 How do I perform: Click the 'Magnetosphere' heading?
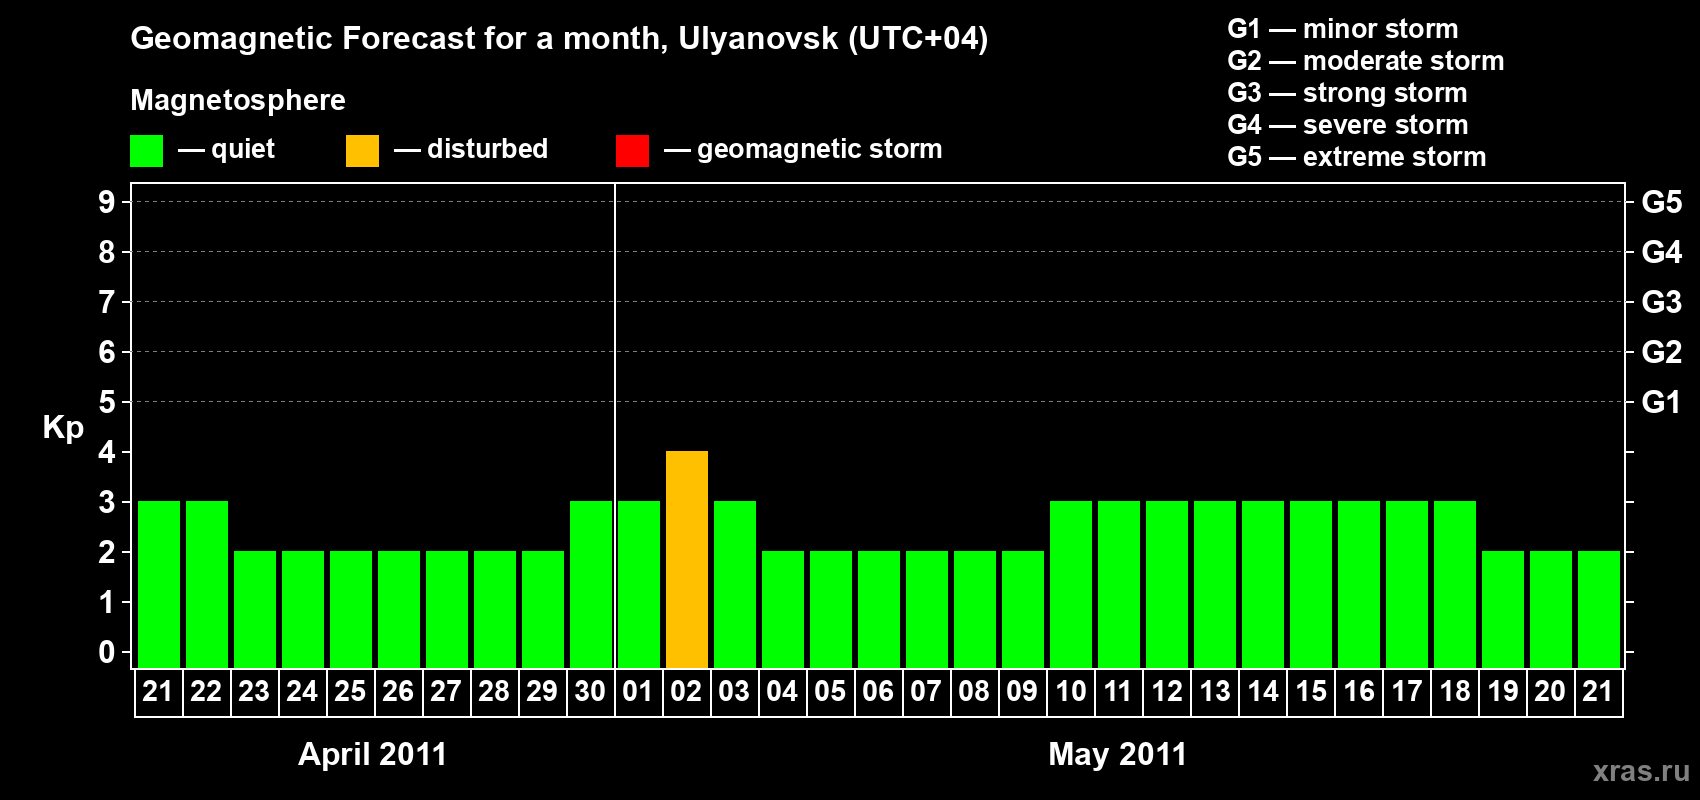coord(238,100)
